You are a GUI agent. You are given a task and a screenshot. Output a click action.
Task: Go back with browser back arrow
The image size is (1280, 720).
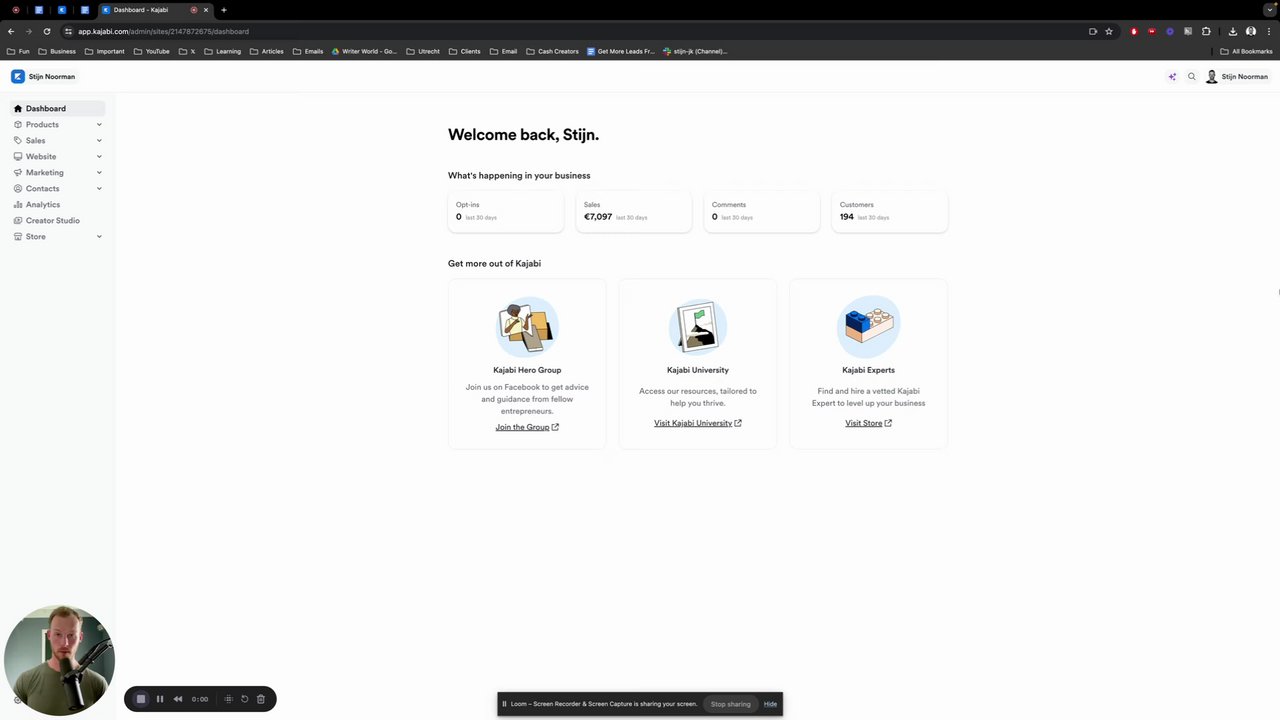11,31
